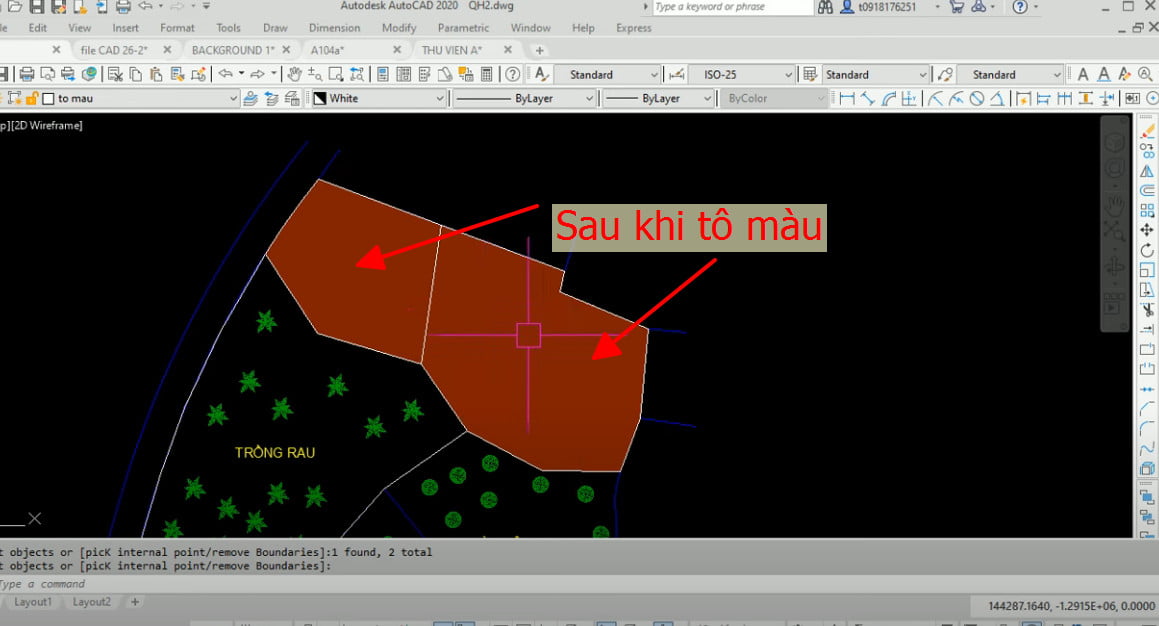Switch to the 'THU VIEN A*' drawing tab
Screen dimensions: 1159x626
452,50
